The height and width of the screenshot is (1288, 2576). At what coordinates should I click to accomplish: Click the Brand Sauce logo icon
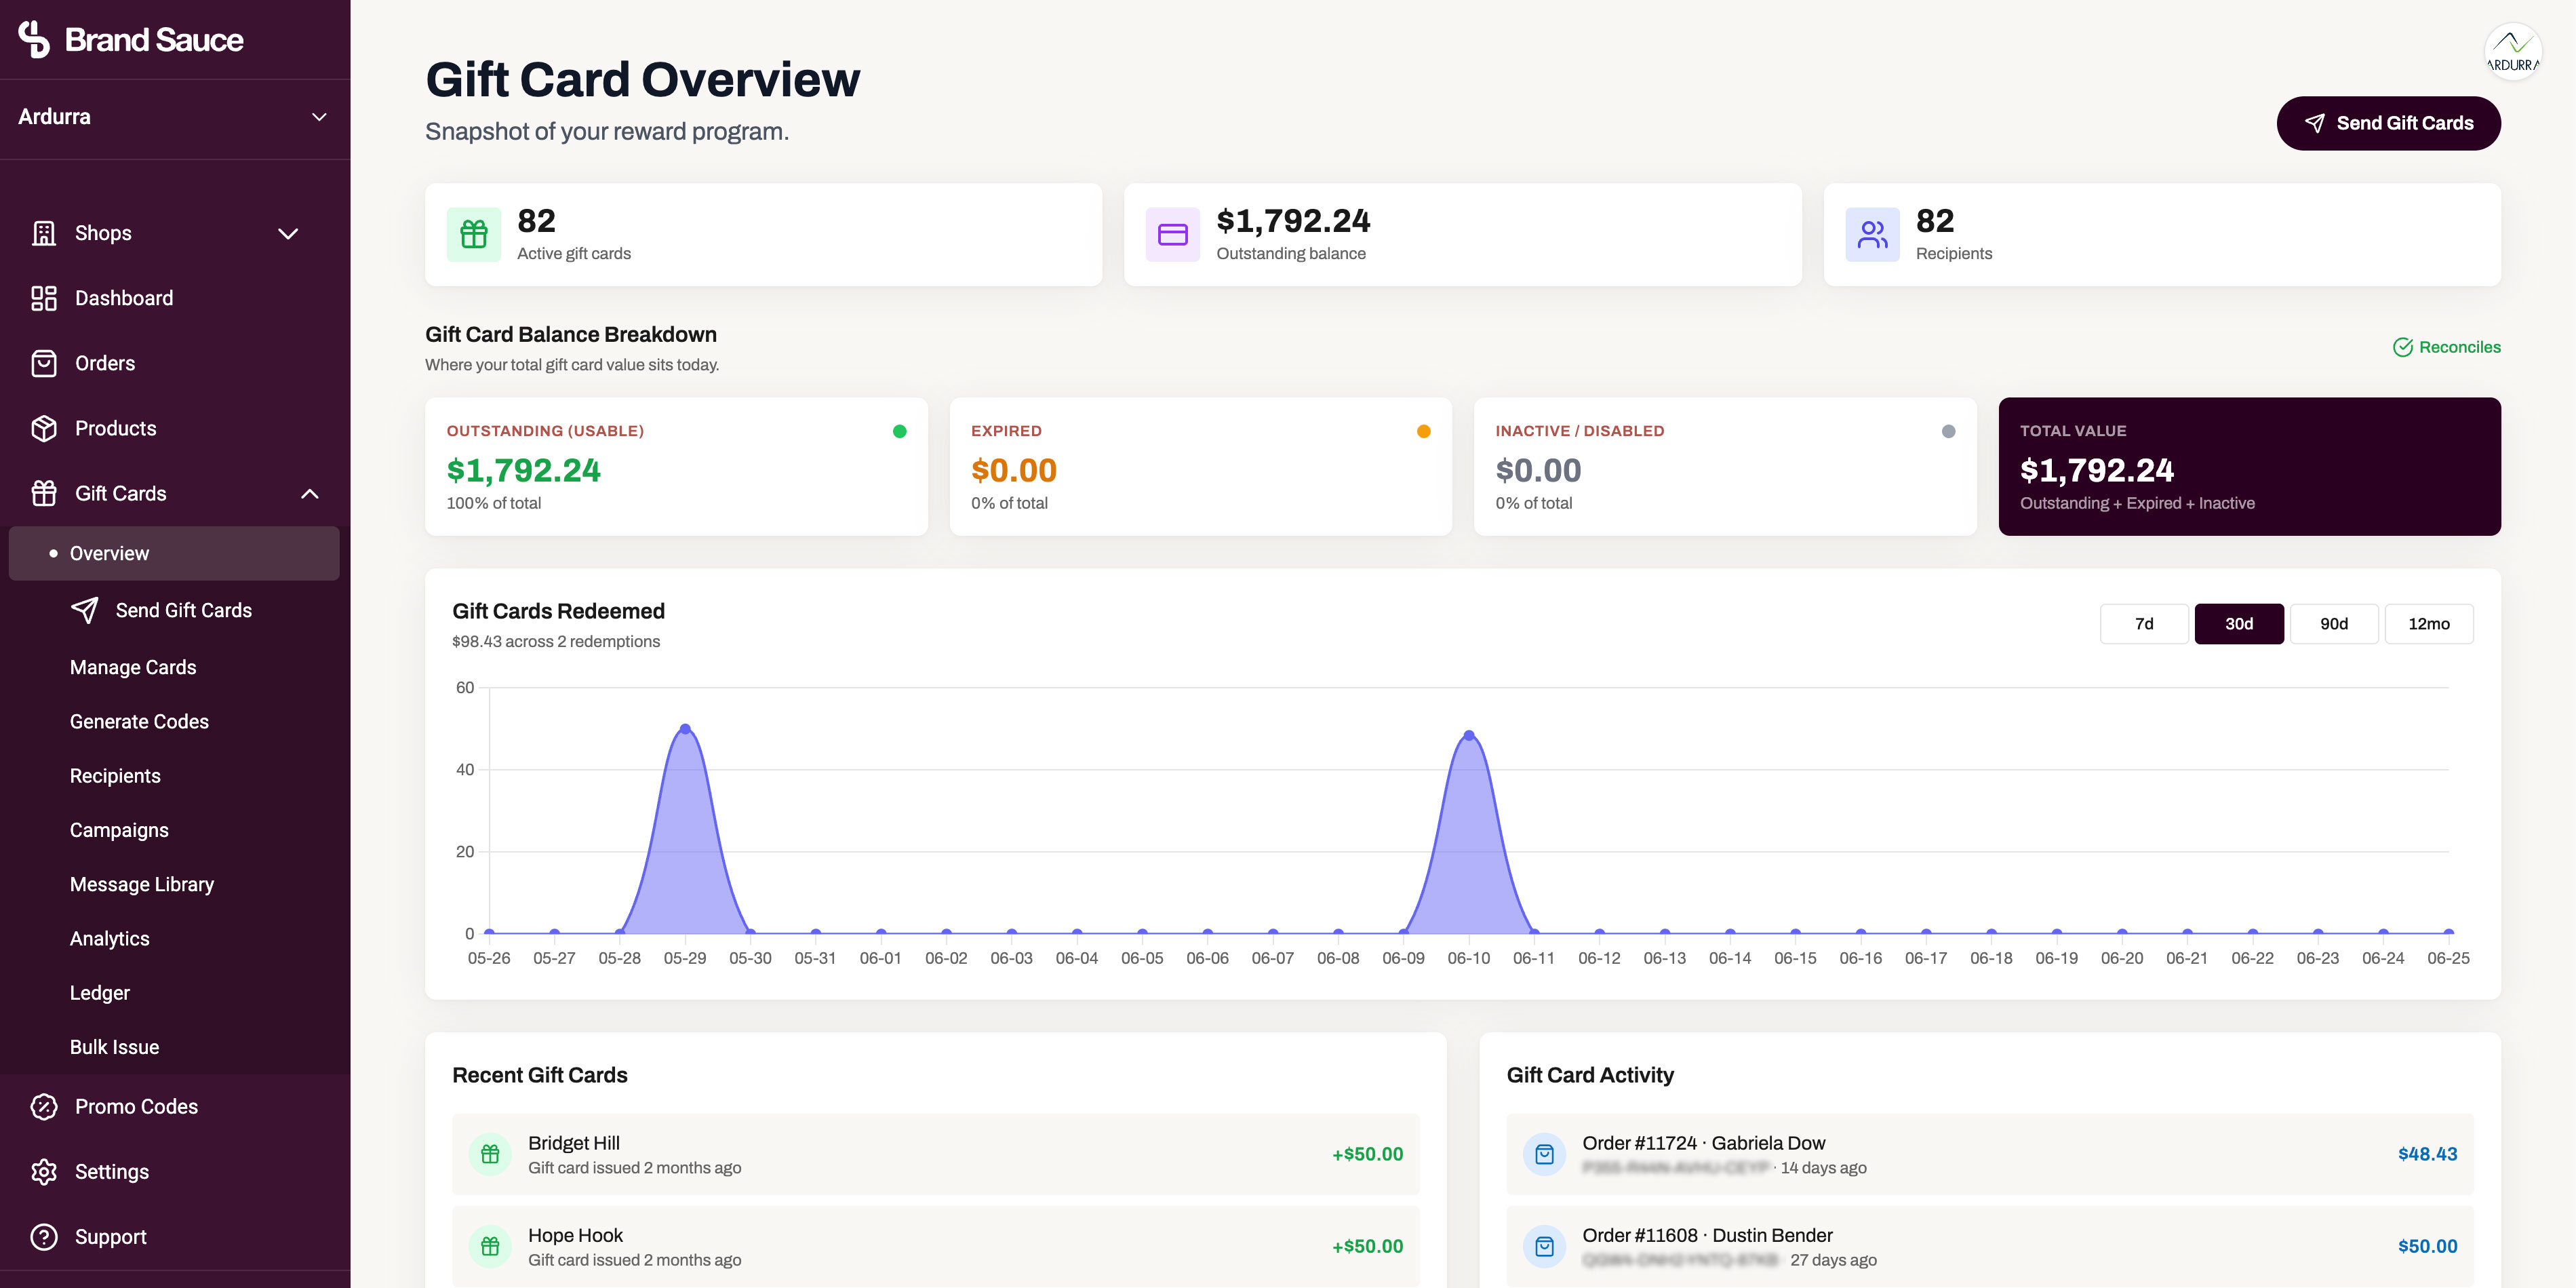[x=34, y=39]
